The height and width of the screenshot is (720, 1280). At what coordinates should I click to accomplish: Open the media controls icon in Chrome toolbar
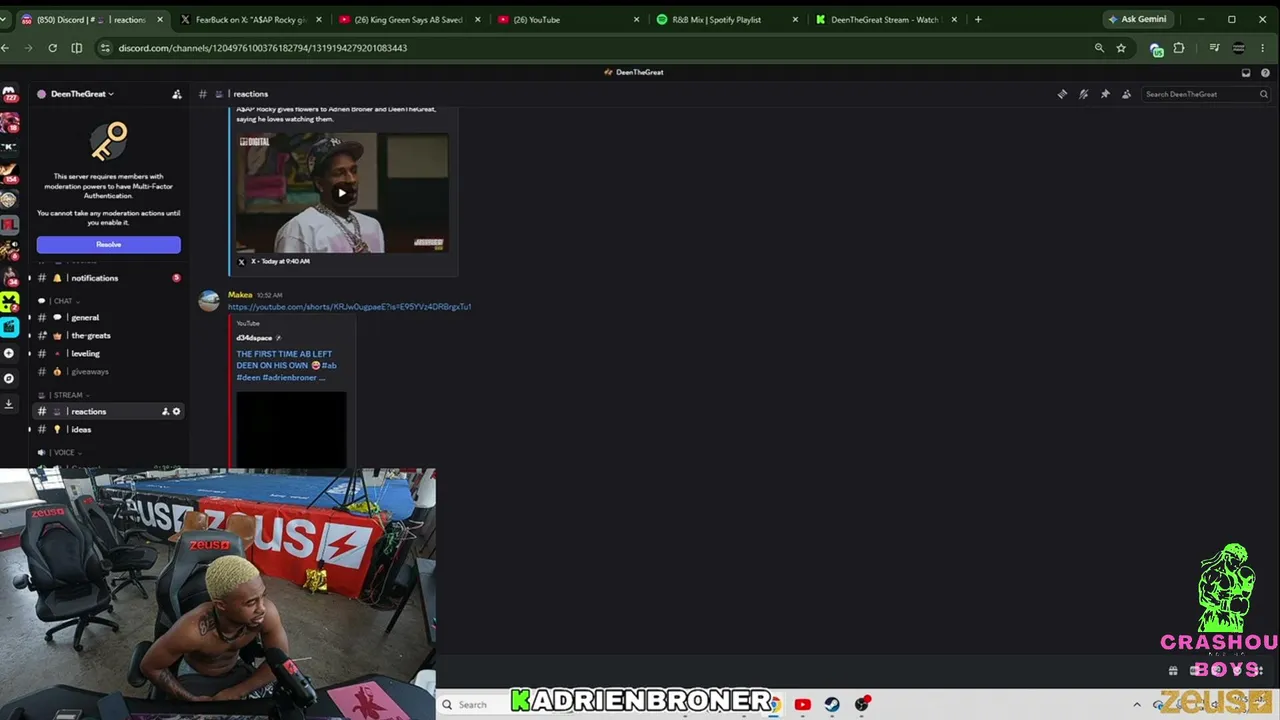(1214, 48)
